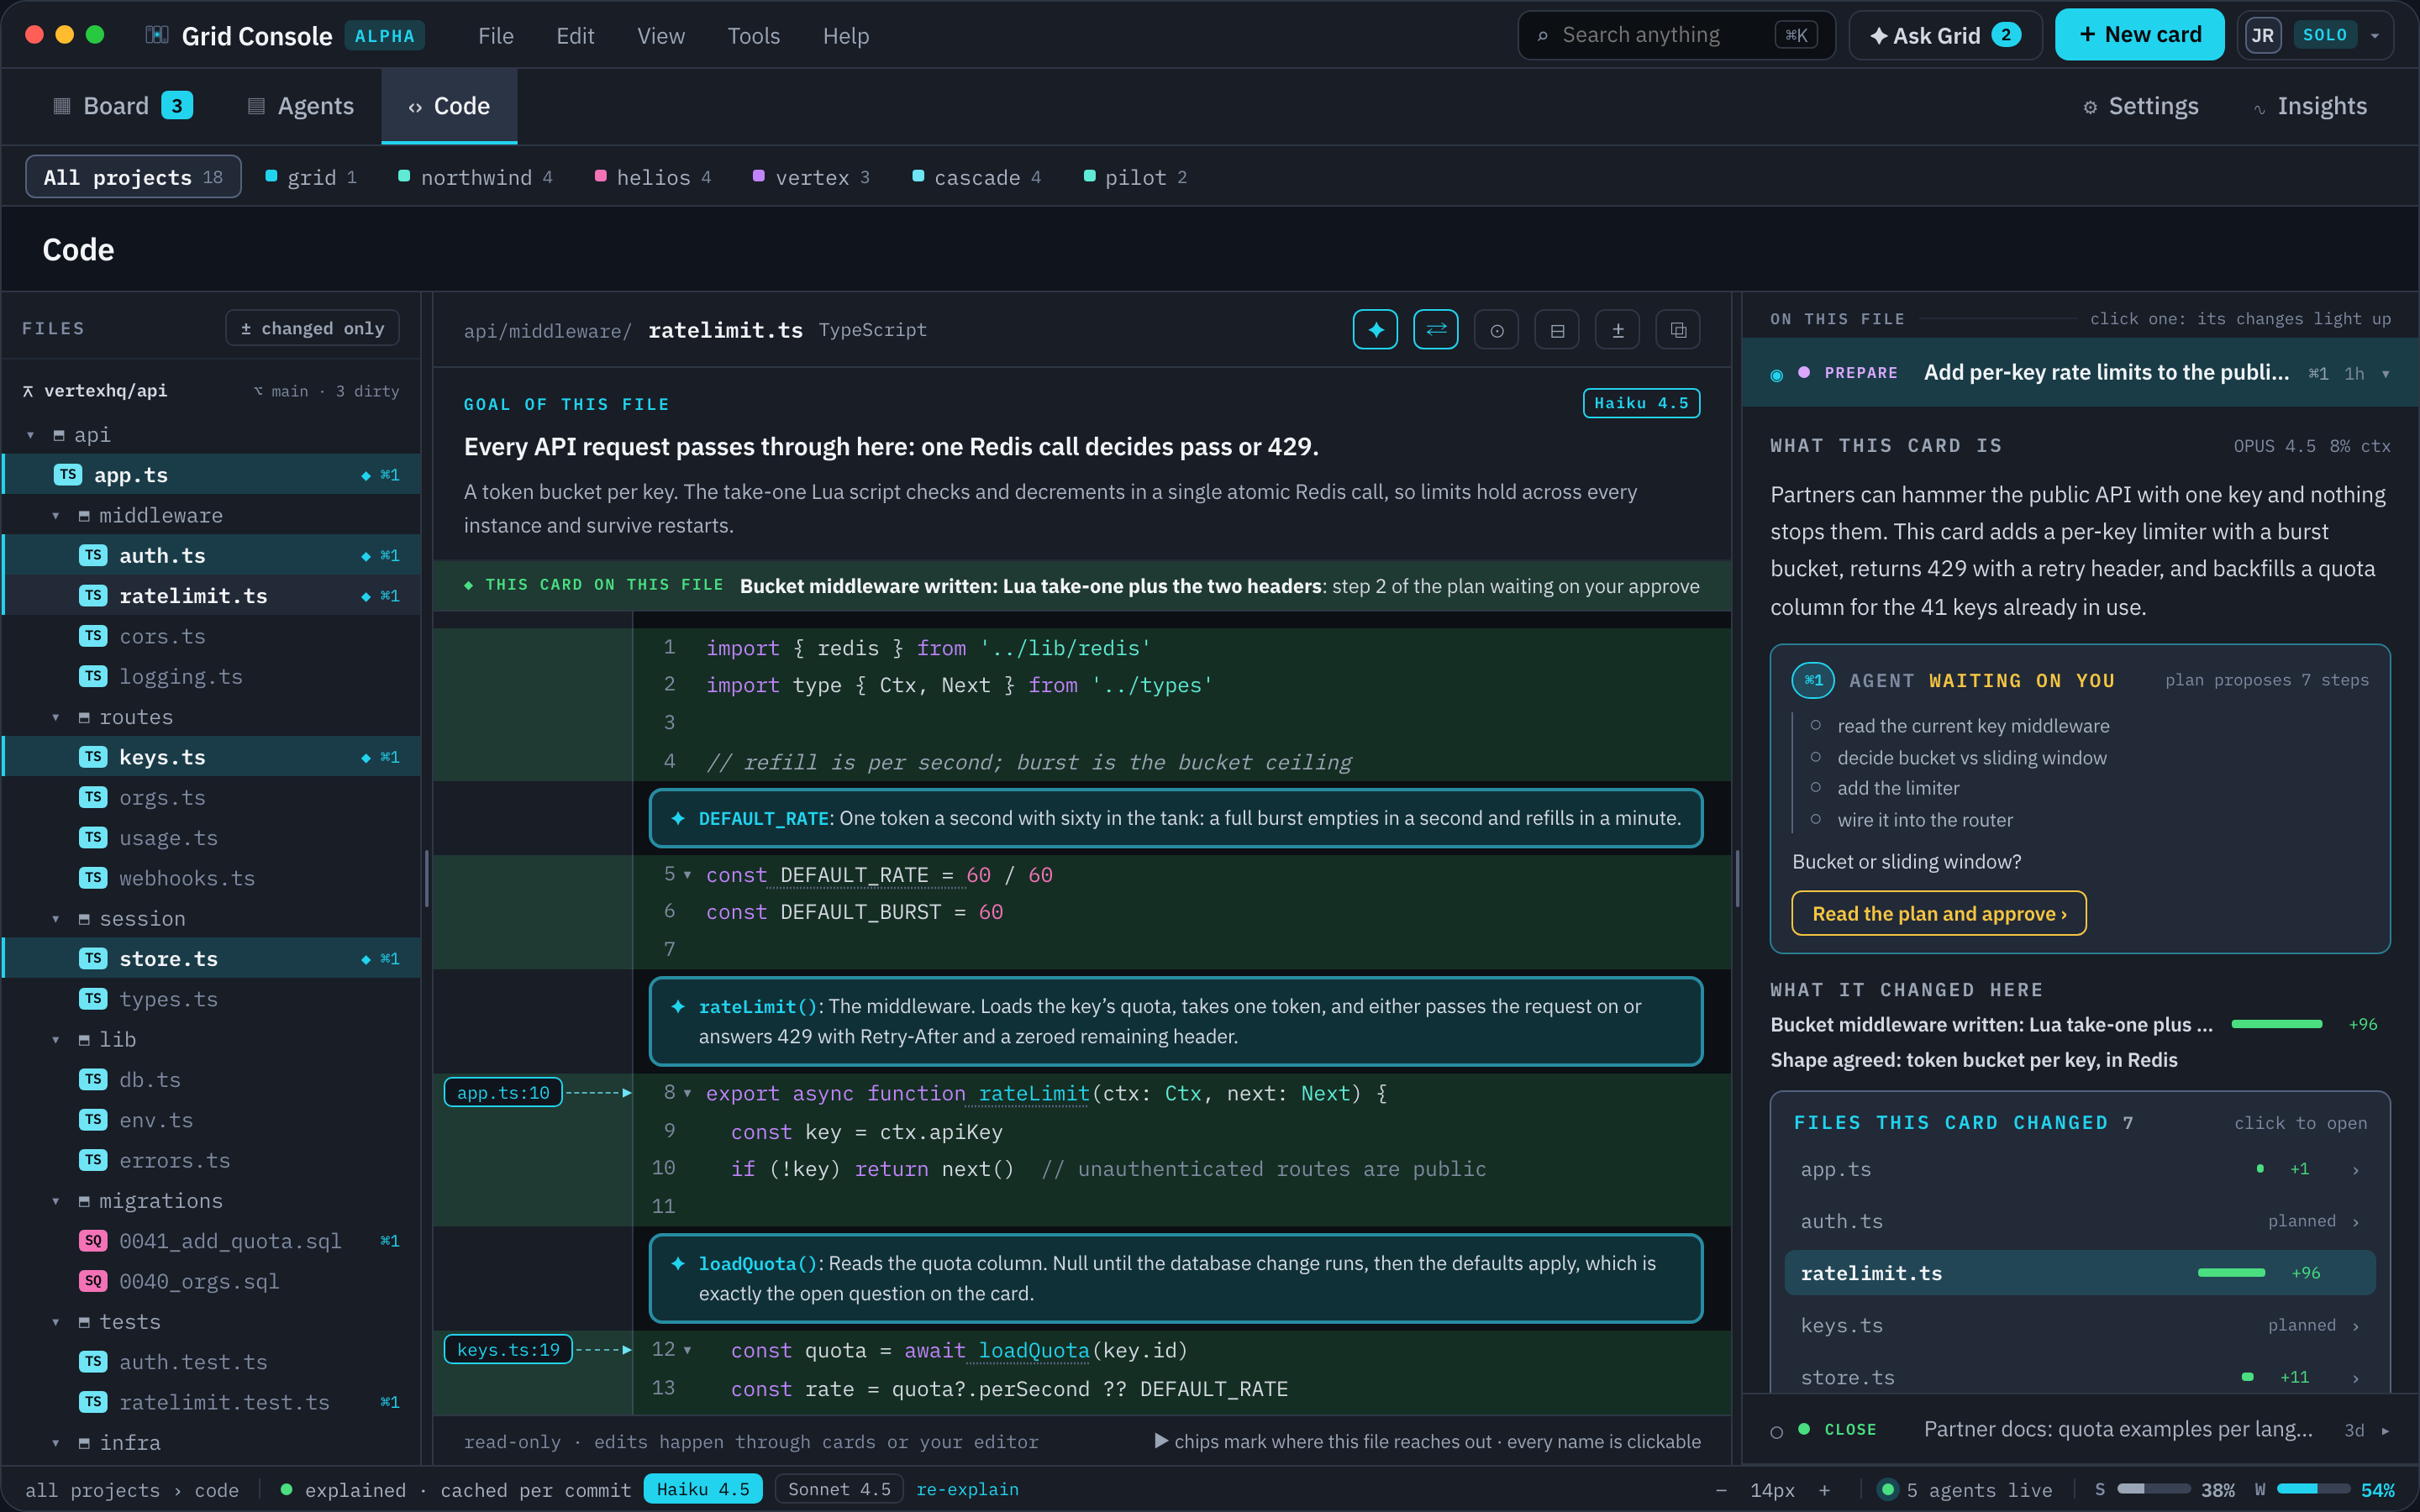Increase font size with plus in status bar
The width and height of the screenshot is (2420, 1512).
click(x=1825, y=1490)
